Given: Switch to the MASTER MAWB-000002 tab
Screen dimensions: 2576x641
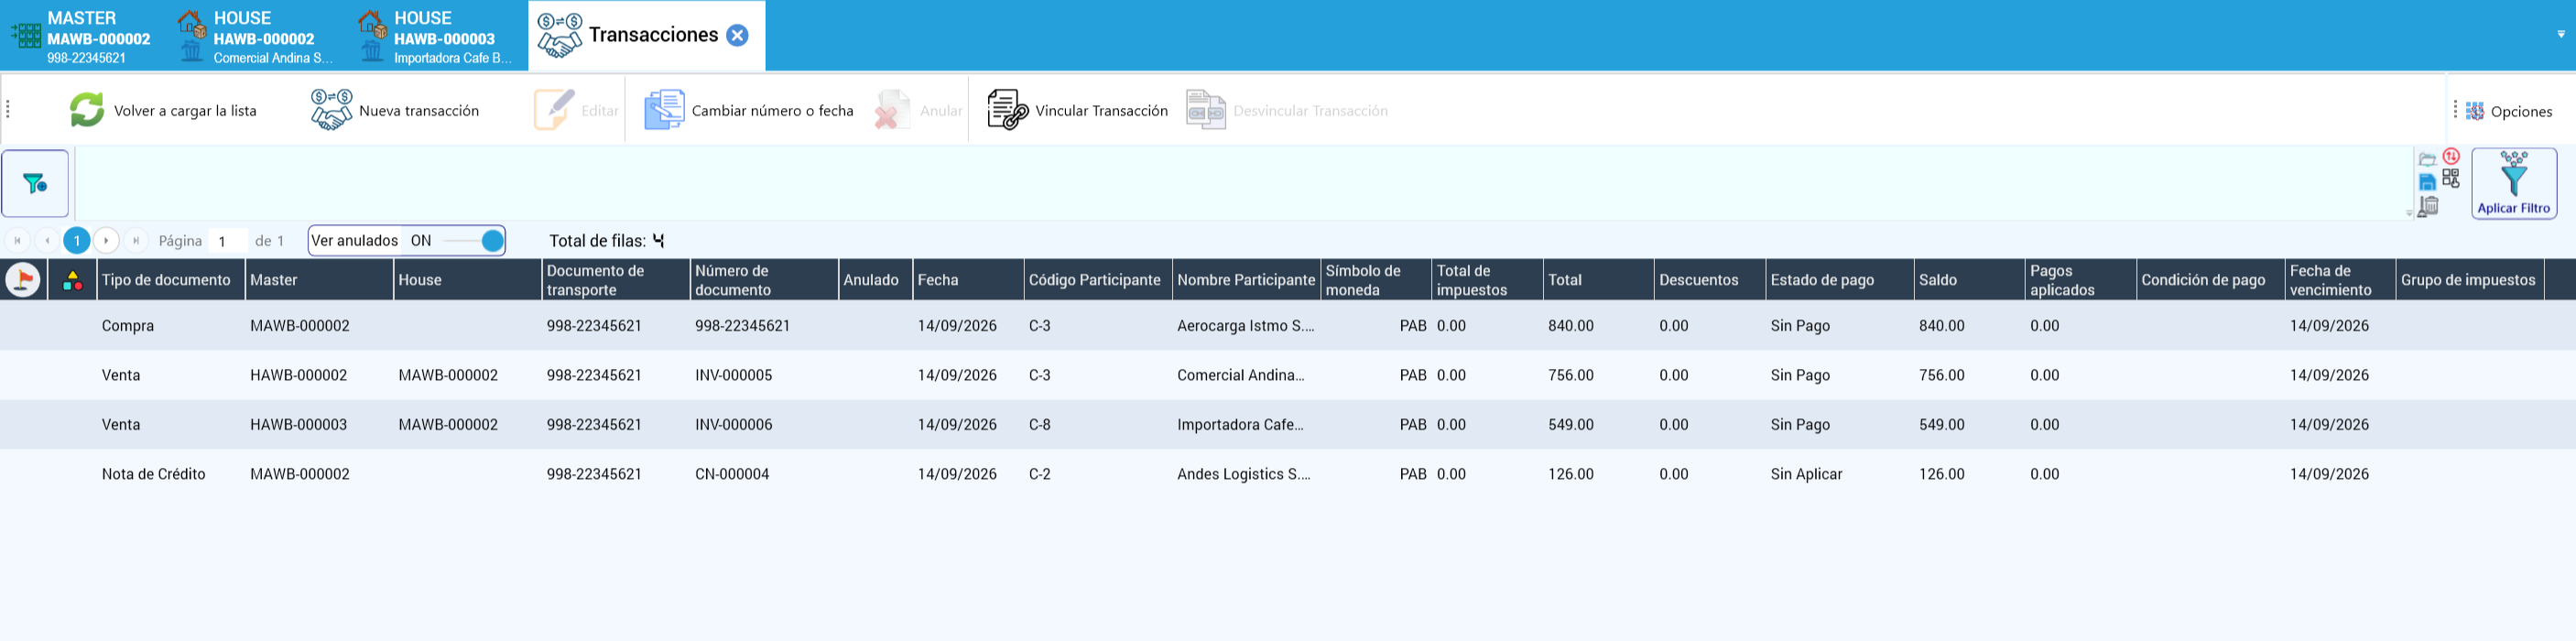Looking at the screenshot, I should (x=82, y=36).
